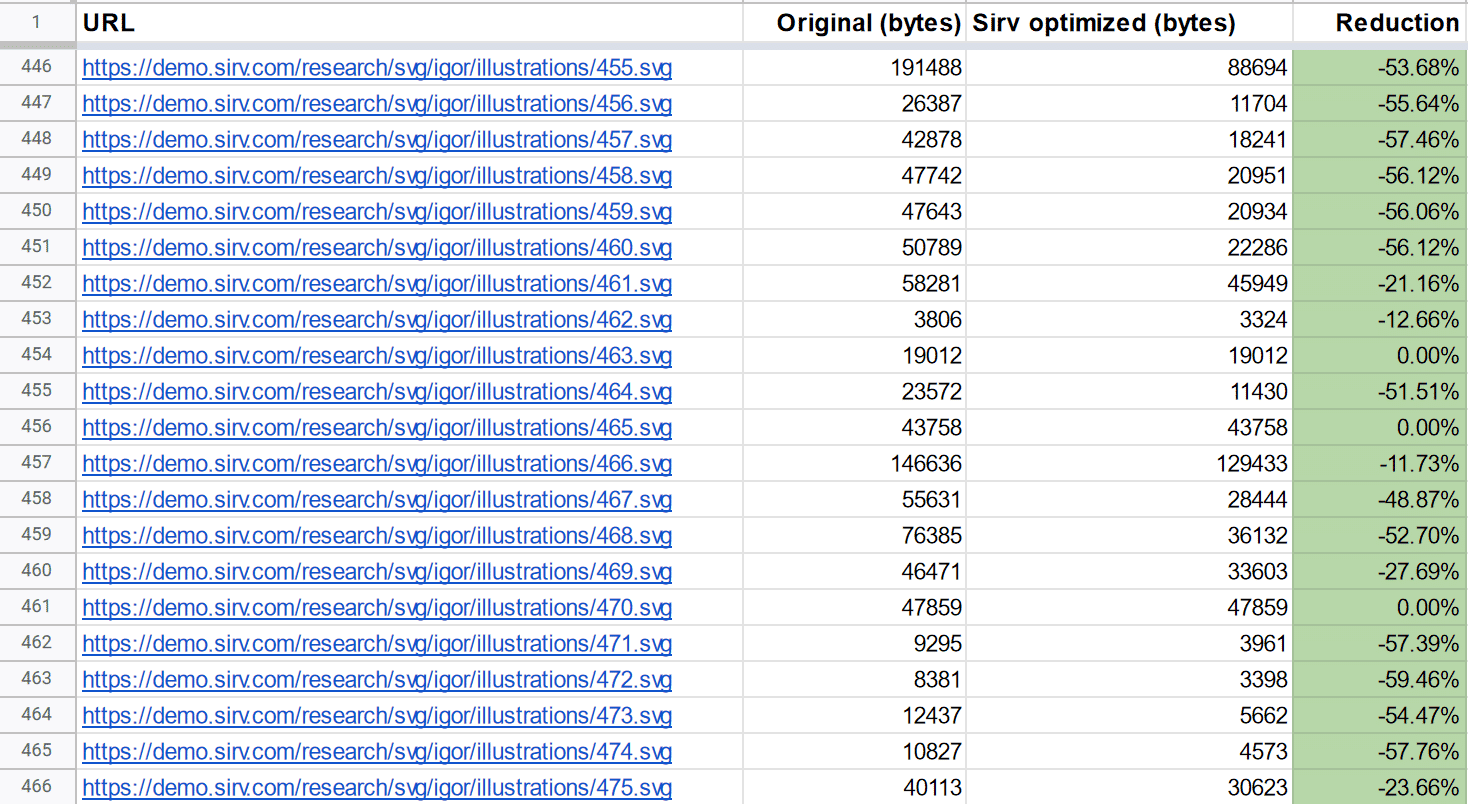Select optimized size cell 30623

1129,788
